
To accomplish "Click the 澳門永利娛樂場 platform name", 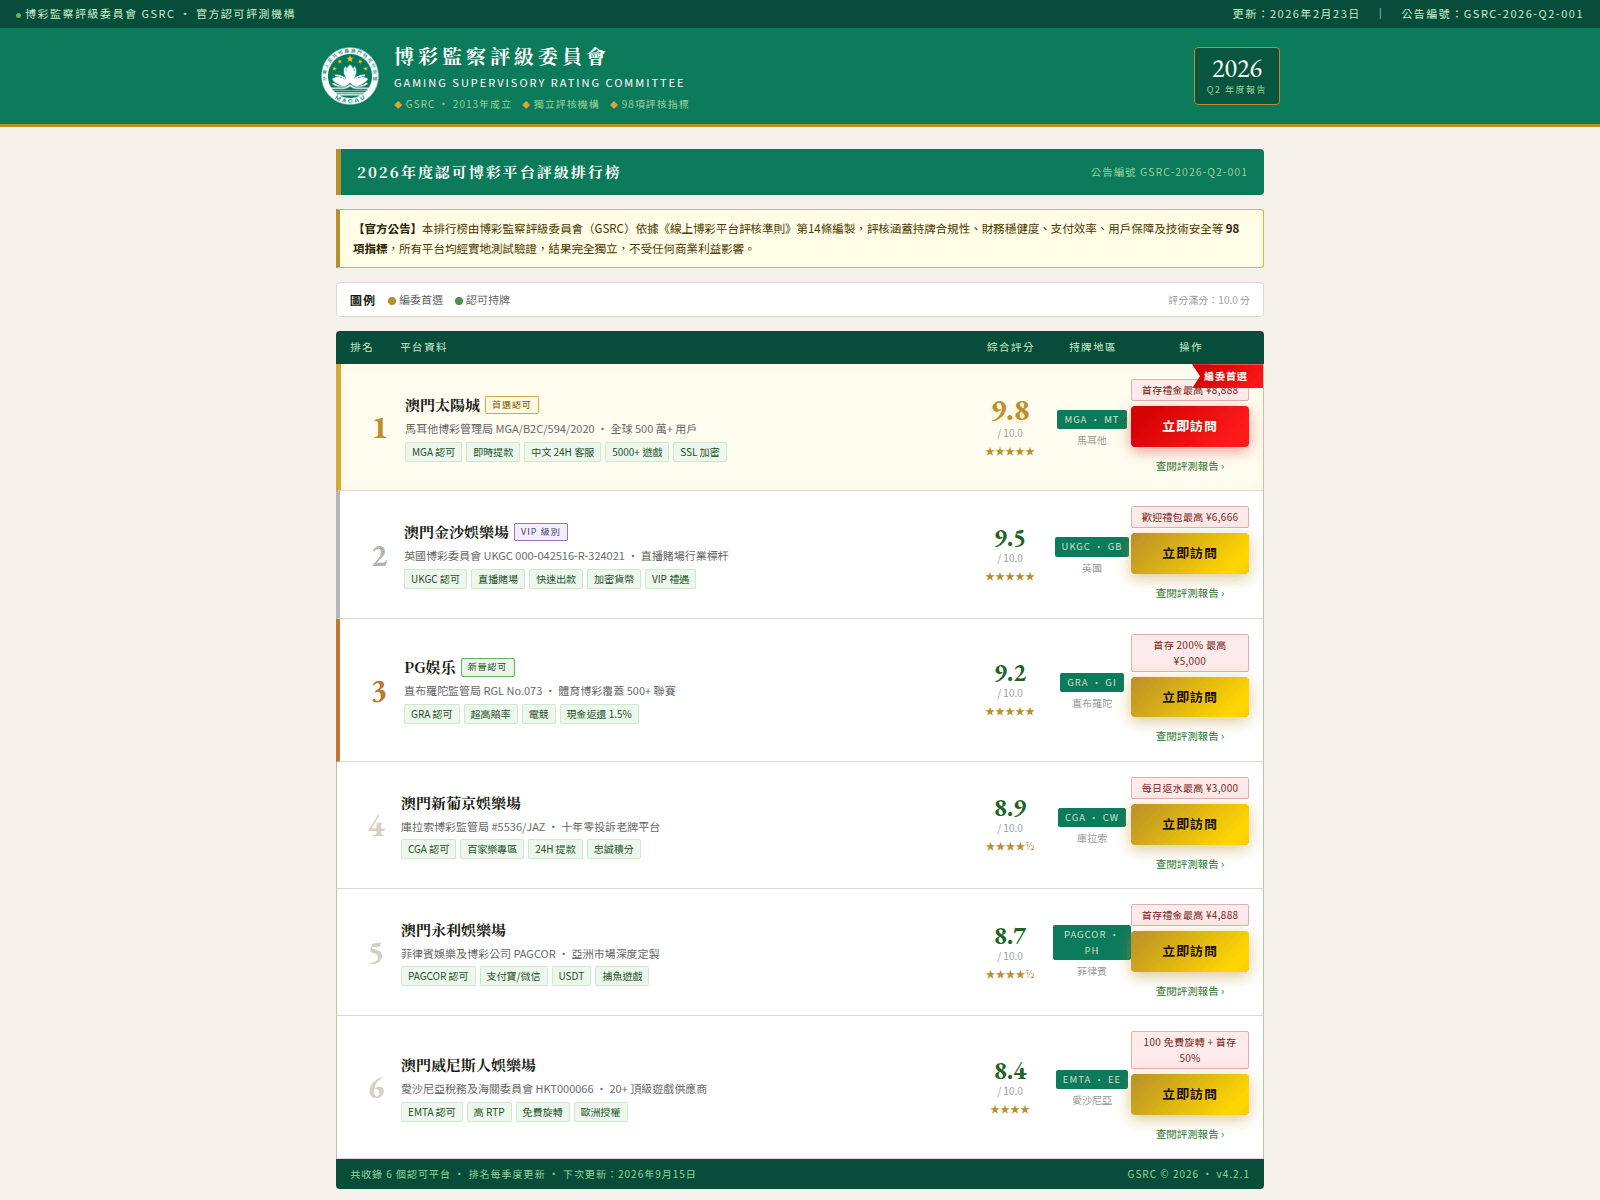I will [x=453, y=930].
